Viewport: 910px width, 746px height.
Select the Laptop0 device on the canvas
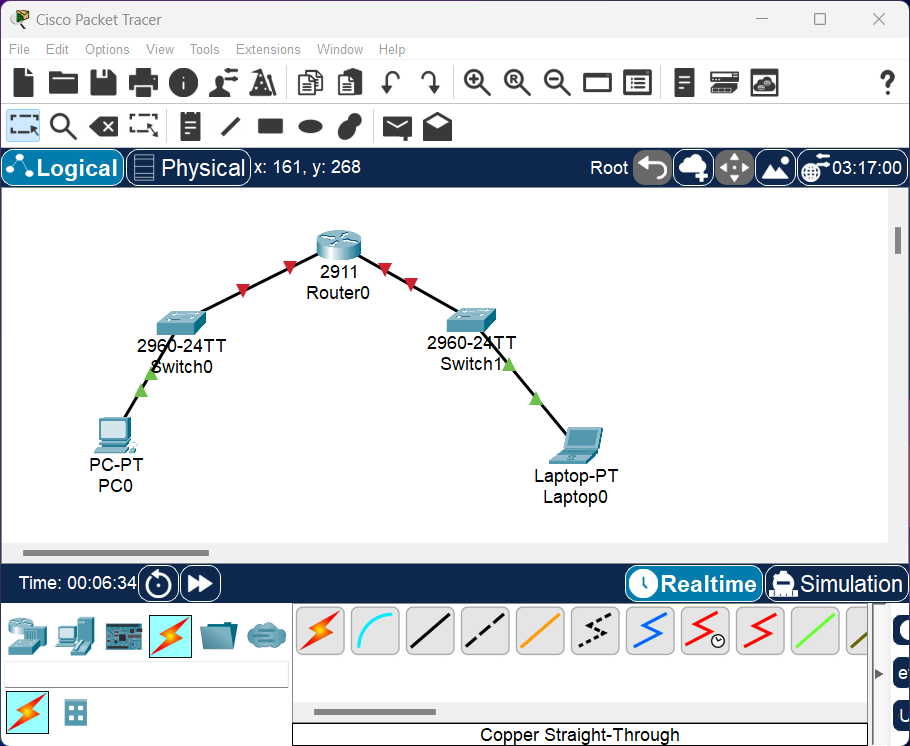click(576, 445)
